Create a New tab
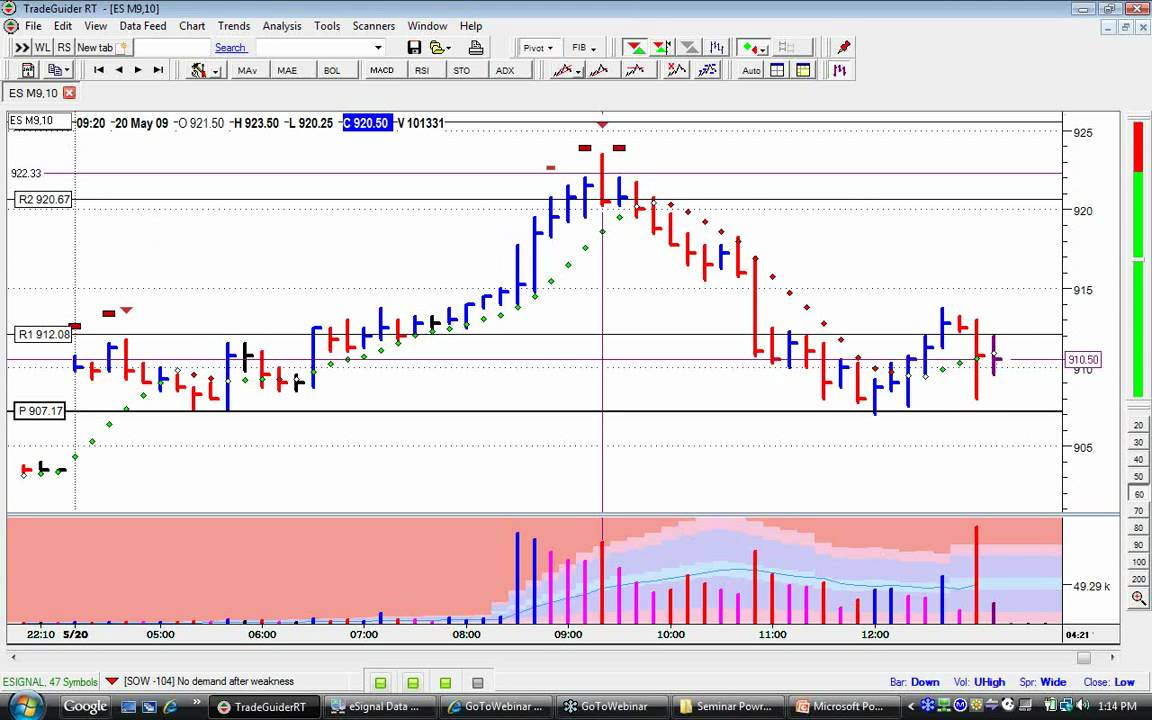This screenshot has height=720, width=1152. pyautogui.click(x=102, y=48)
